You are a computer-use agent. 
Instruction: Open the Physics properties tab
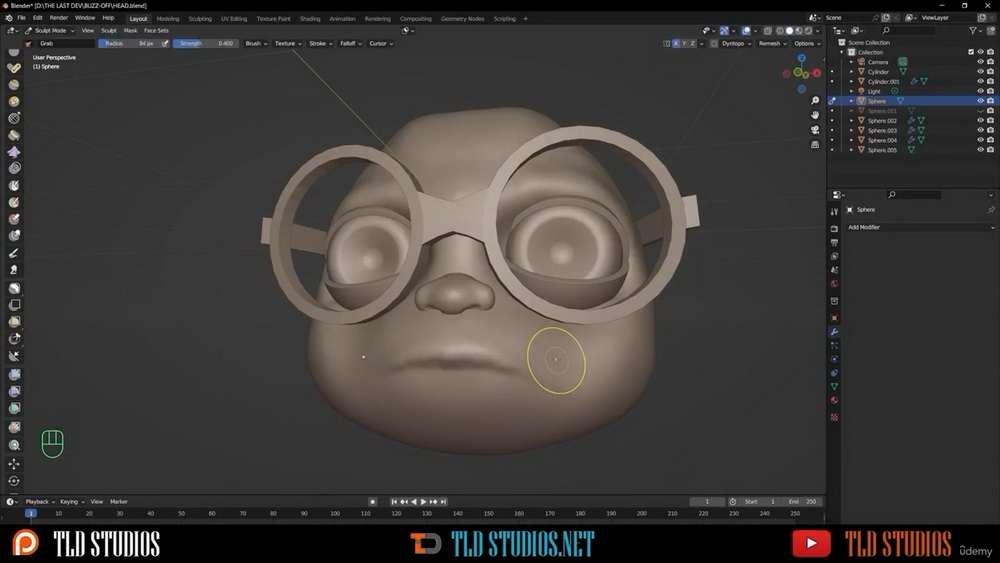pyautogui.click(x=834, y=359)
